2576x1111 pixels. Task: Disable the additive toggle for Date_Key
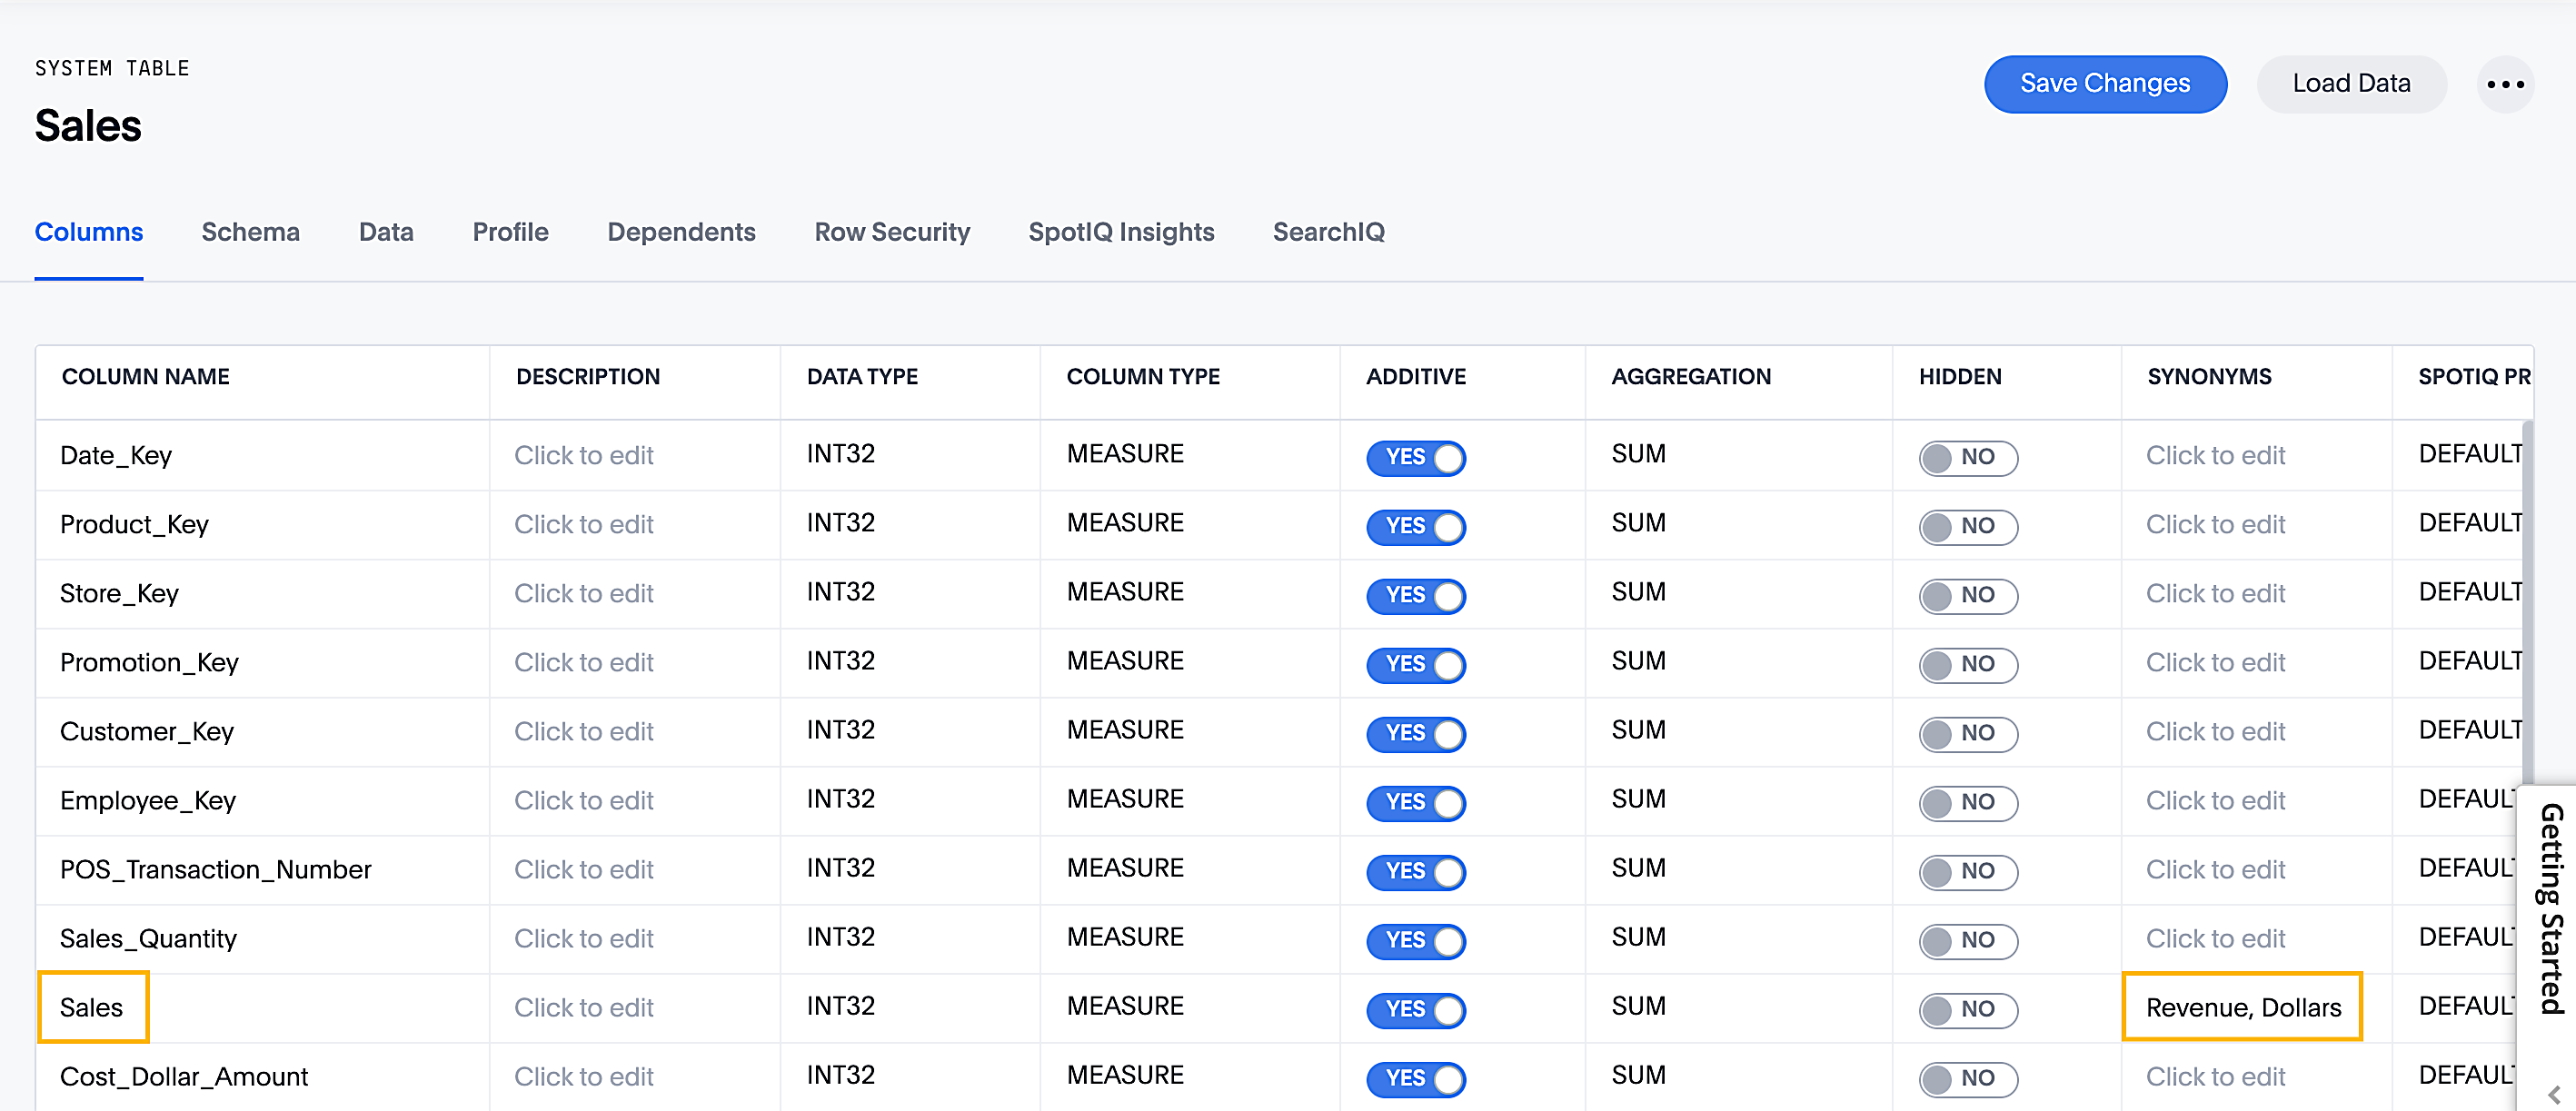tap(1415, 457)
